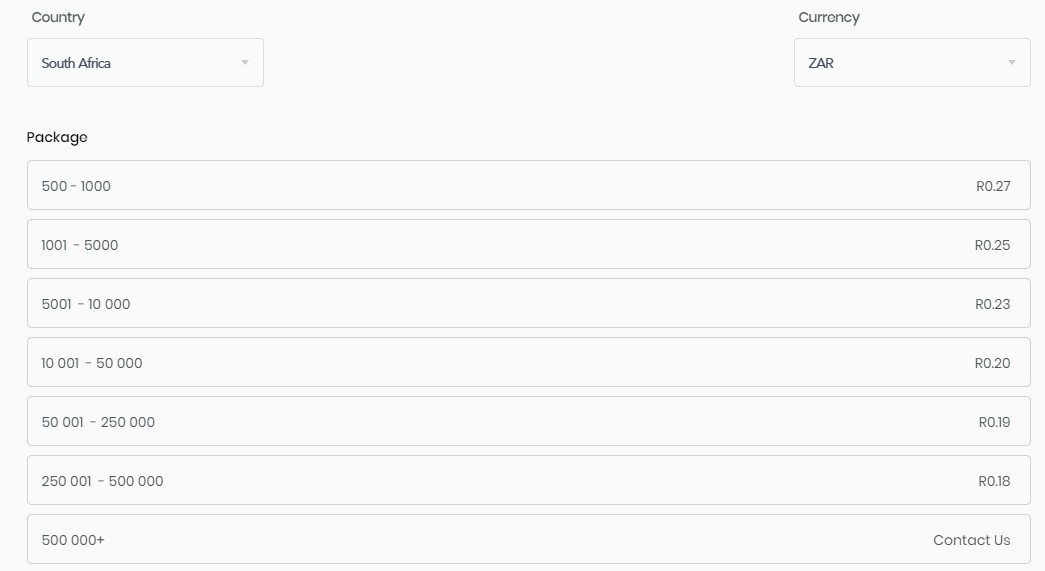
Task: Click the ZAR text in Currency field
Action: pyautogui.click(x=821, y=63)
